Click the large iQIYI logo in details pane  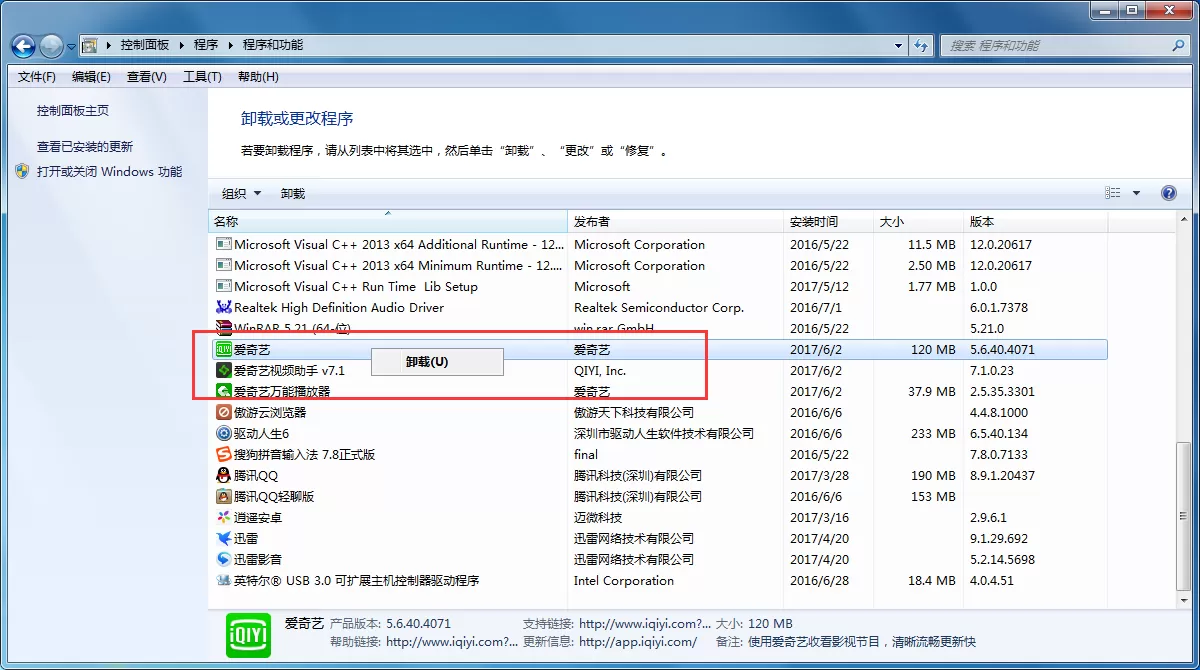(x=249, y=634)
